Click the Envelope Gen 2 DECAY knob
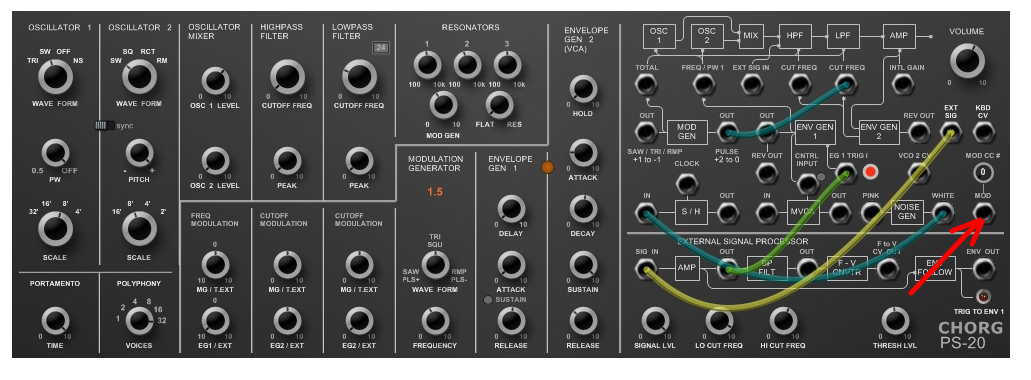This screenshot has width=1031, height=380. [x=583, y=209]
